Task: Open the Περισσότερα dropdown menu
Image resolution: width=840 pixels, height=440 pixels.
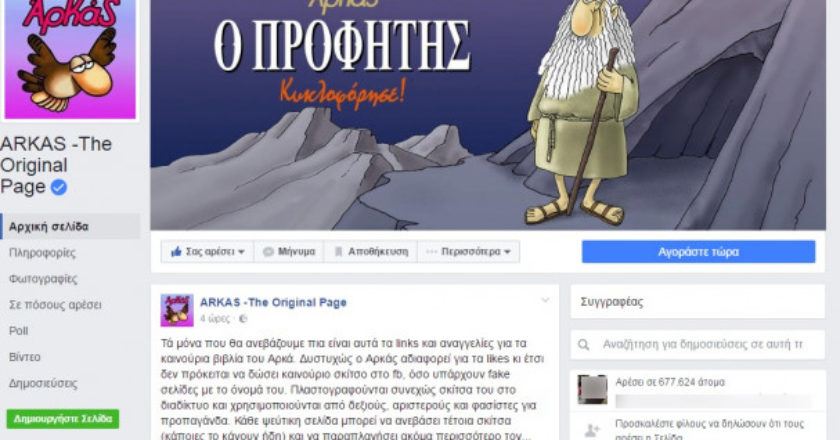Action: 468,252
